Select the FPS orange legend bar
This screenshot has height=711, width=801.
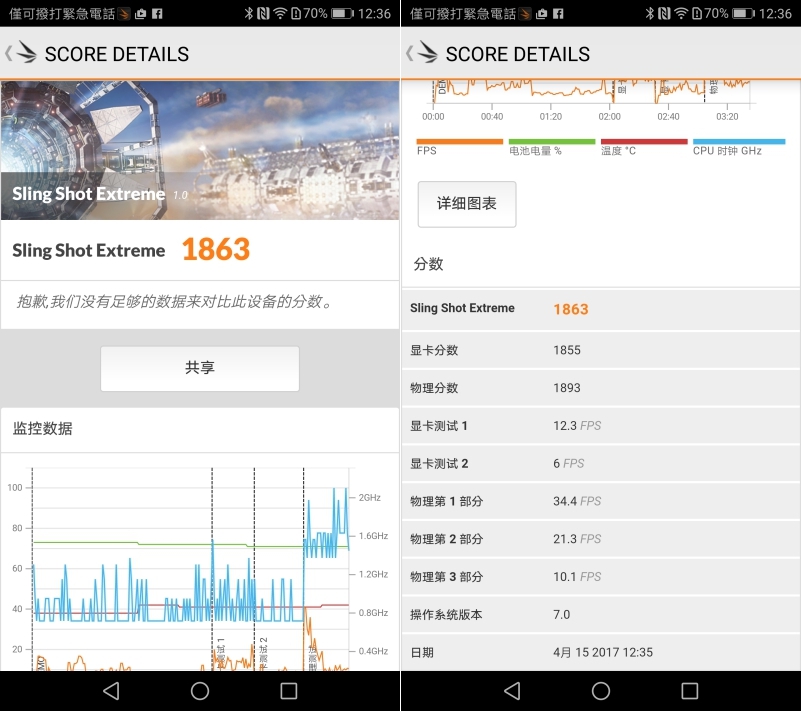[460, 141]
